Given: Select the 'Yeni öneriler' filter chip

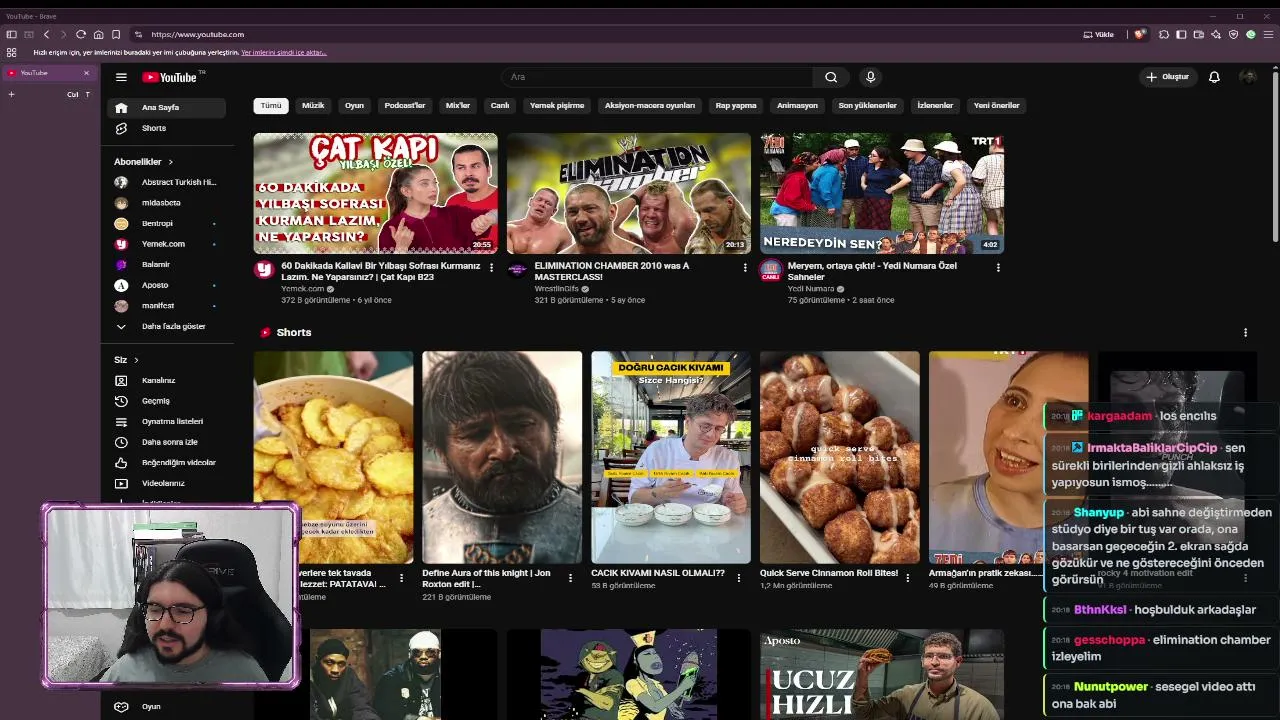Looking at the screenshot, I should point(996,105).
